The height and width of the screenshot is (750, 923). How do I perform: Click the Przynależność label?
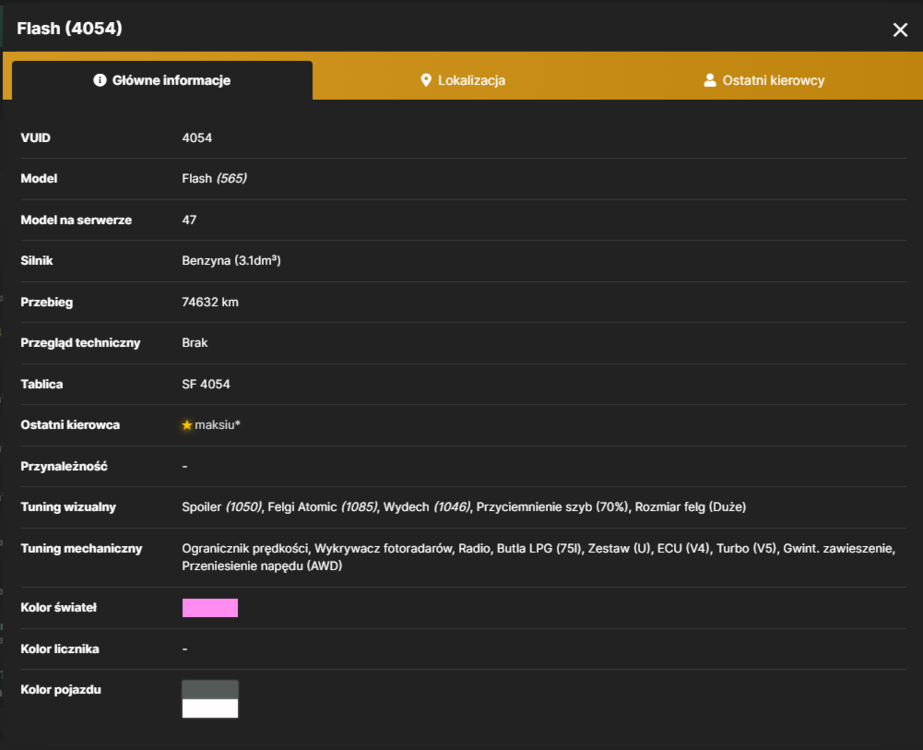pos(64,466)
